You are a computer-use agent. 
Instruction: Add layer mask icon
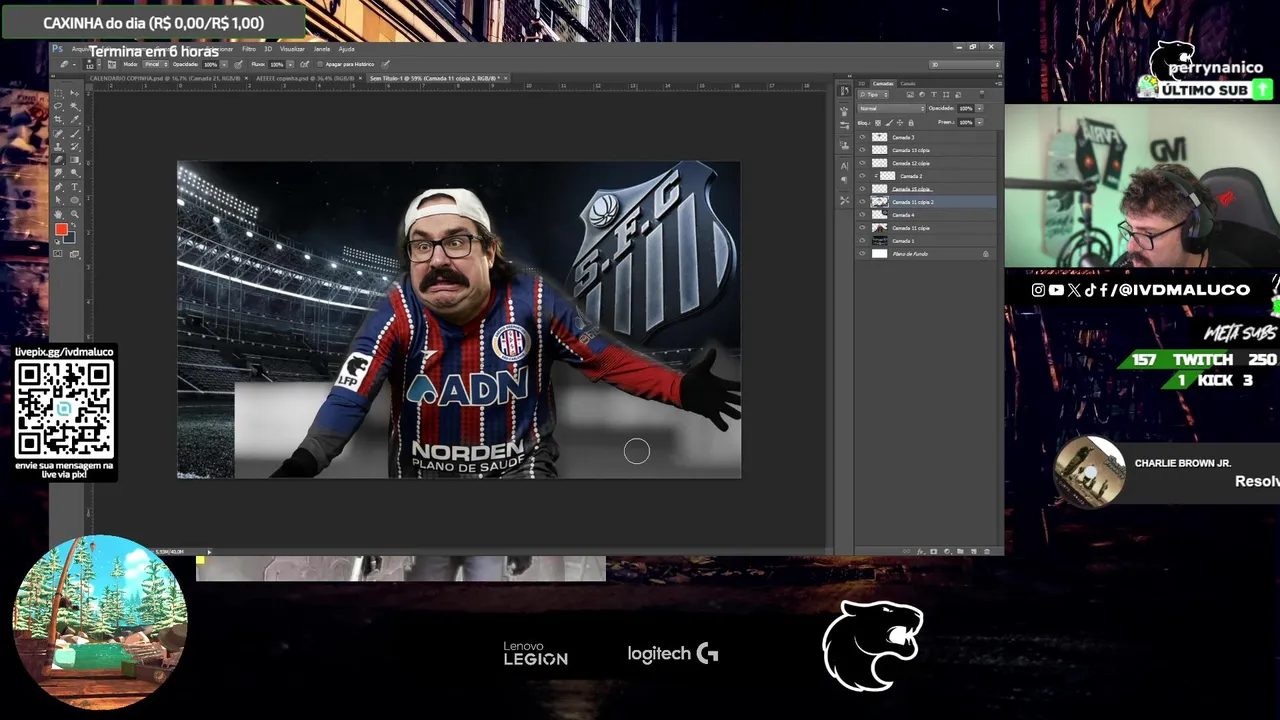(x=934, y=552)
